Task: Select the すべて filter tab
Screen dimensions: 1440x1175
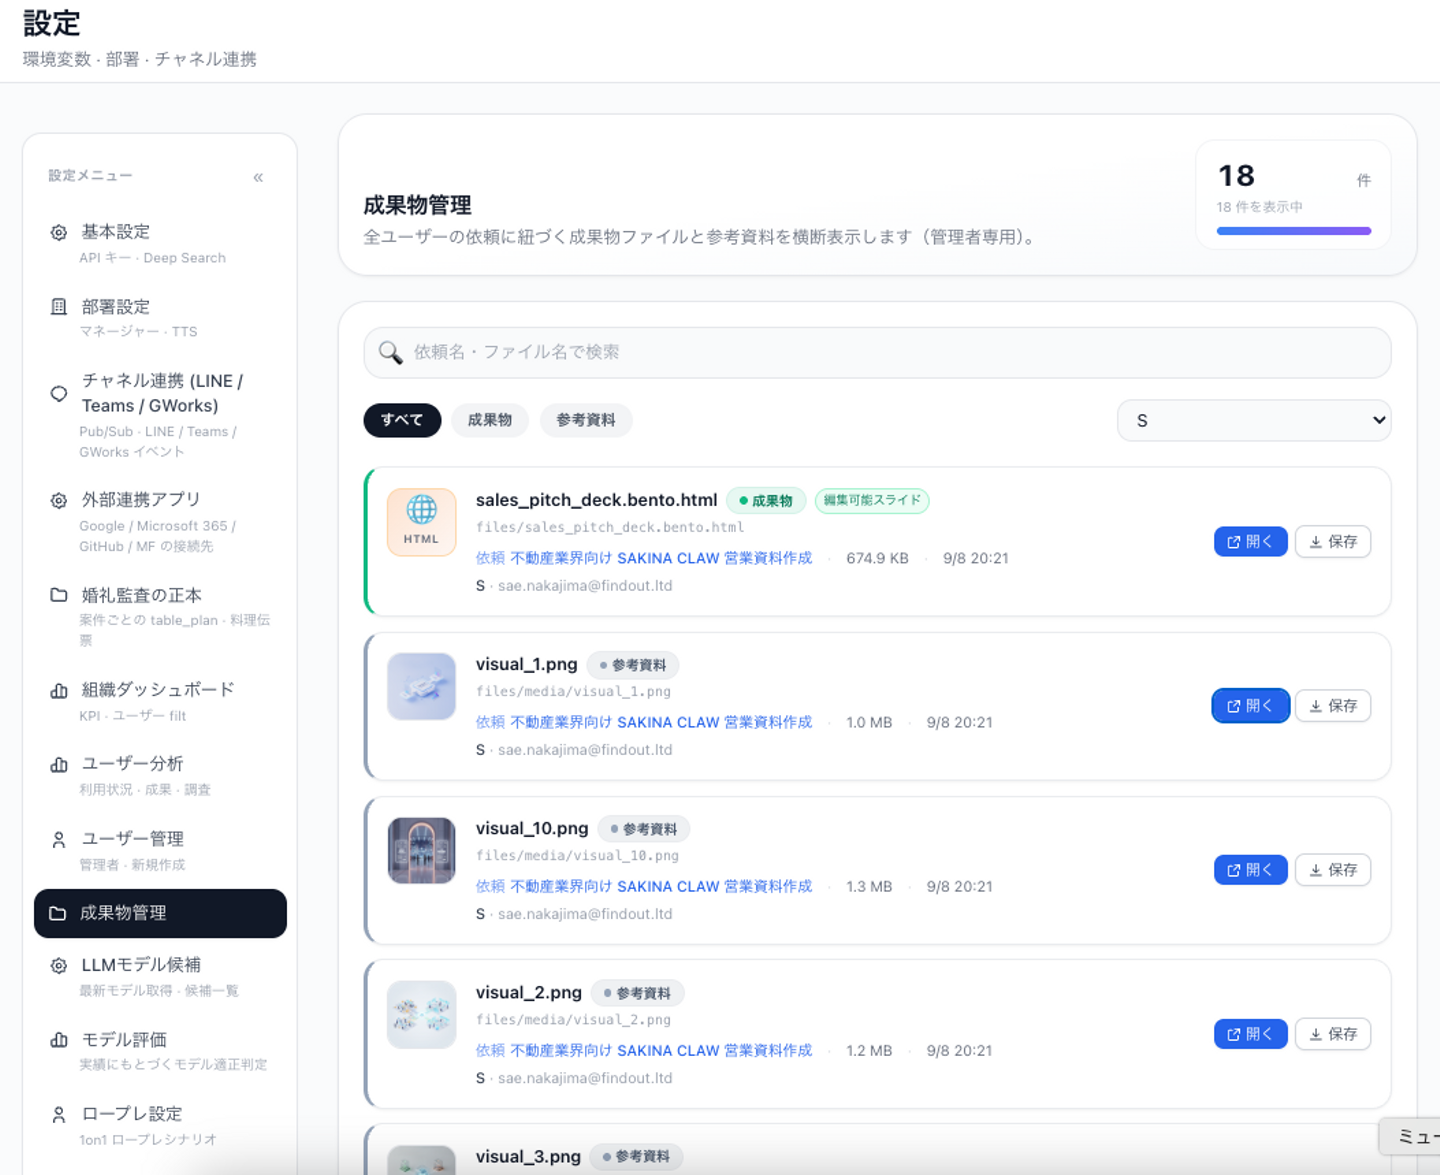Action: (402, 420)
